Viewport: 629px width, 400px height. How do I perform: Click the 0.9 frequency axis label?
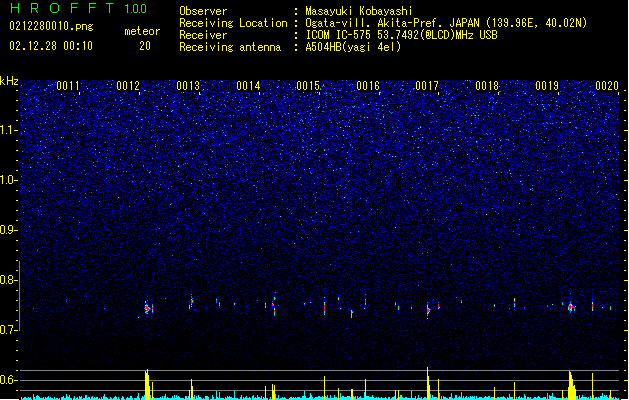coord(8,230)
